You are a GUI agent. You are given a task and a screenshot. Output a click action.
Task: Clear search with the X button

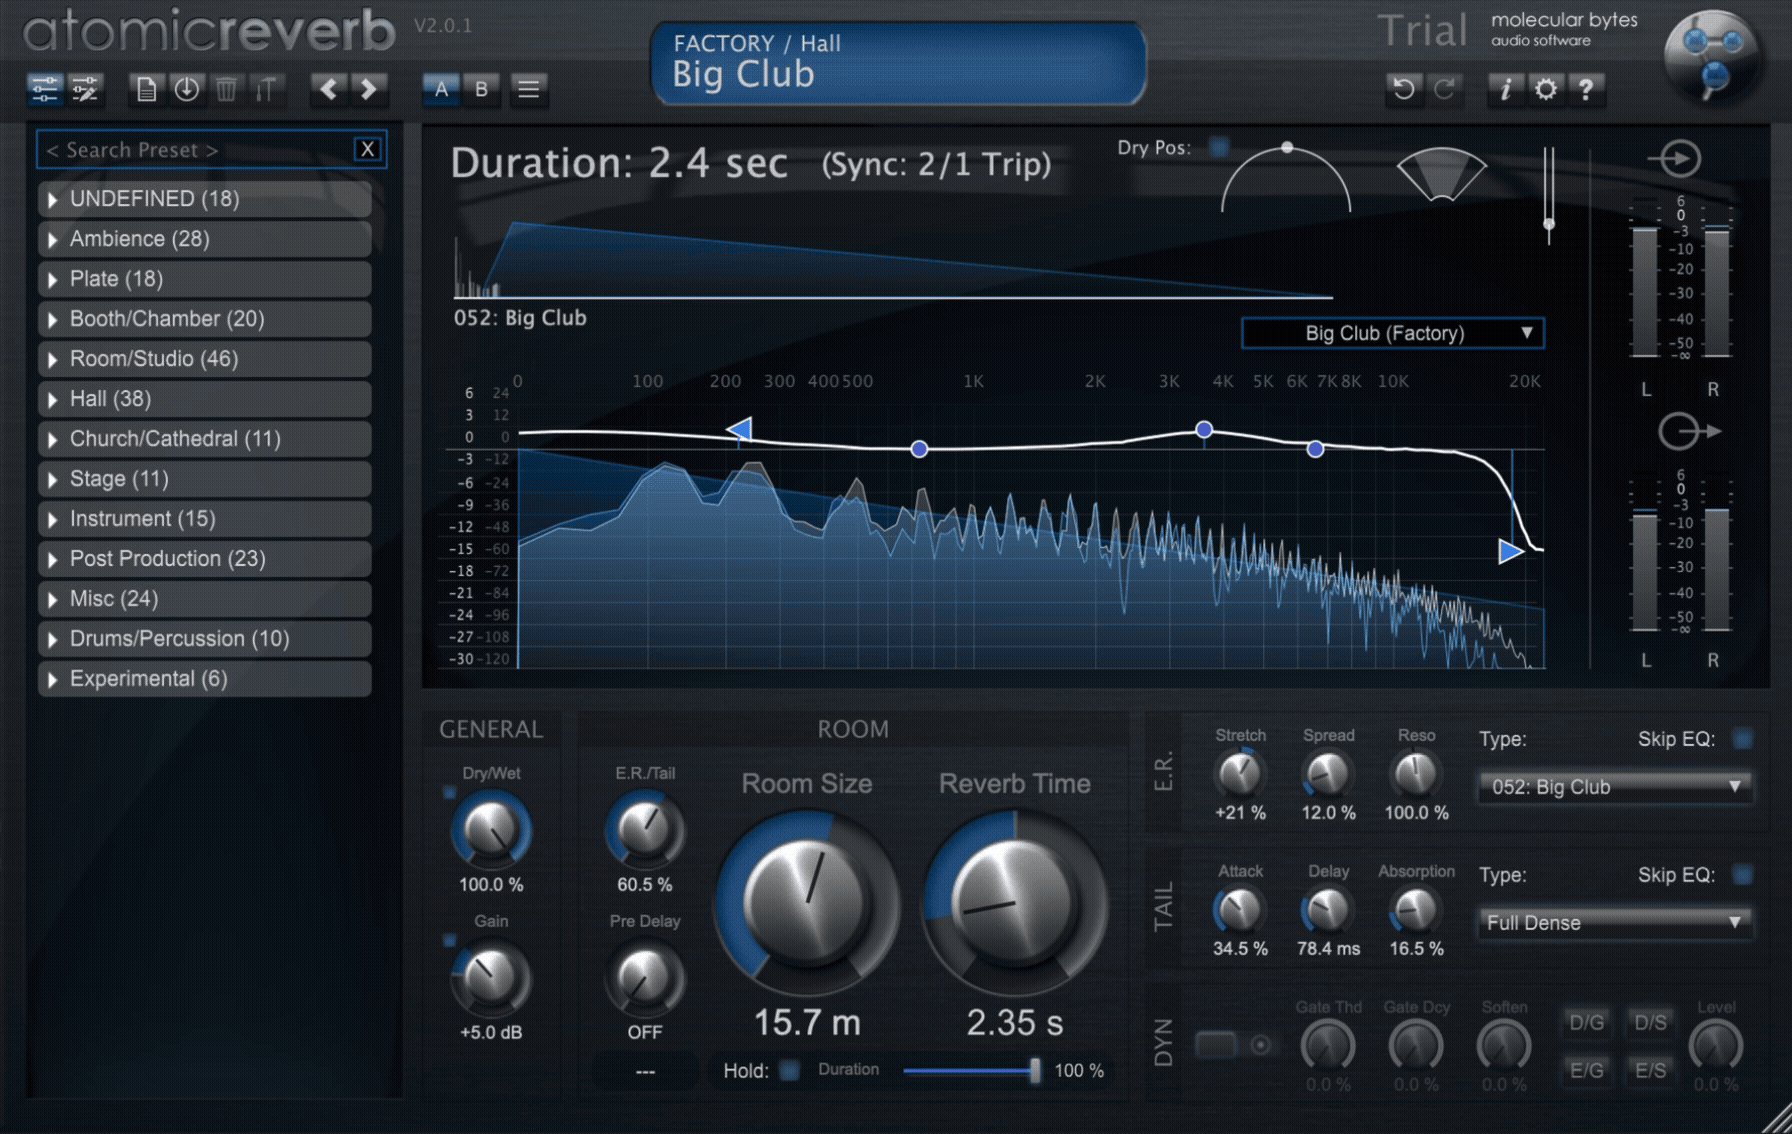(x=367, y=150)
